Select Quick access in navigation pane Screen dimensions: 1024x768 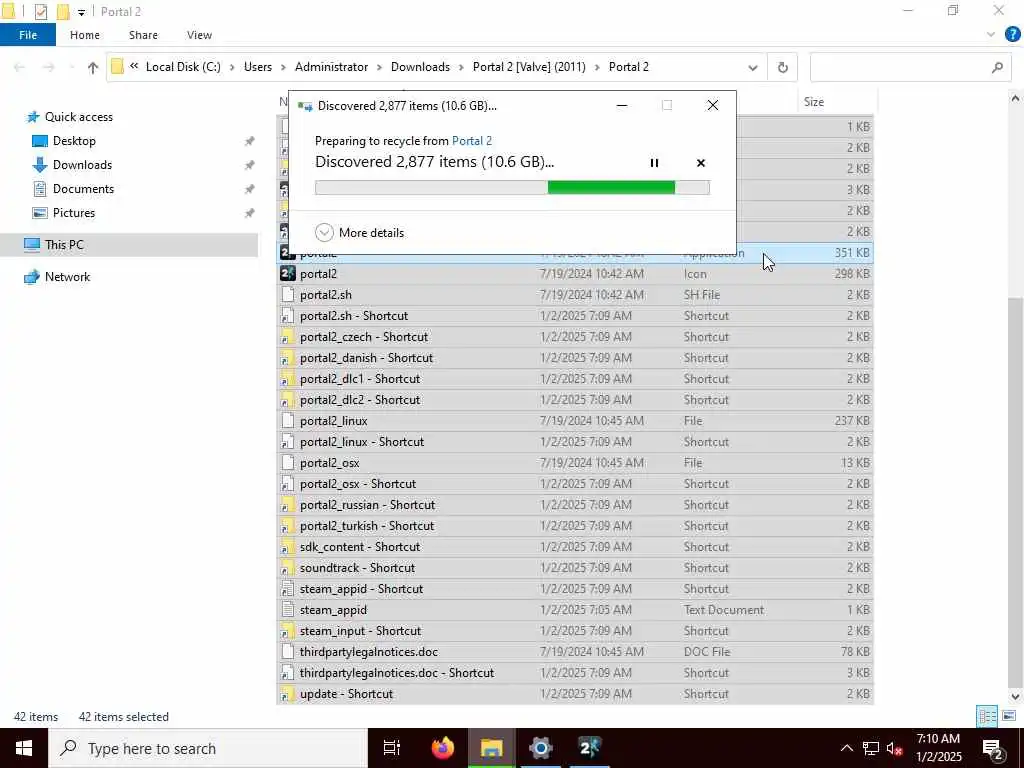[x=78, y=117]
